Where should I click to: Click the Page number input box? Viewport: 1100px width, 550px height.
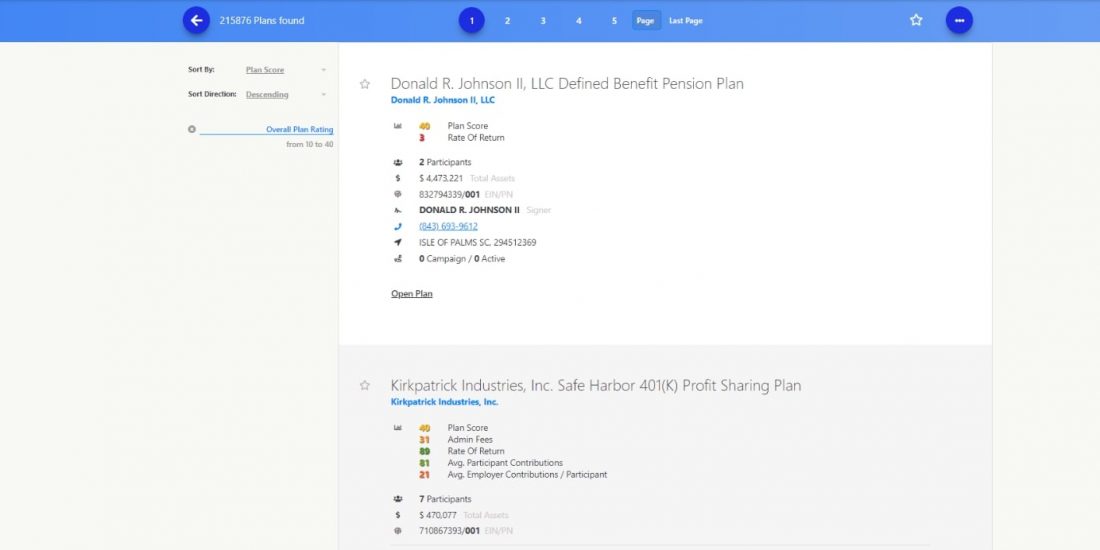coord(646,20)
